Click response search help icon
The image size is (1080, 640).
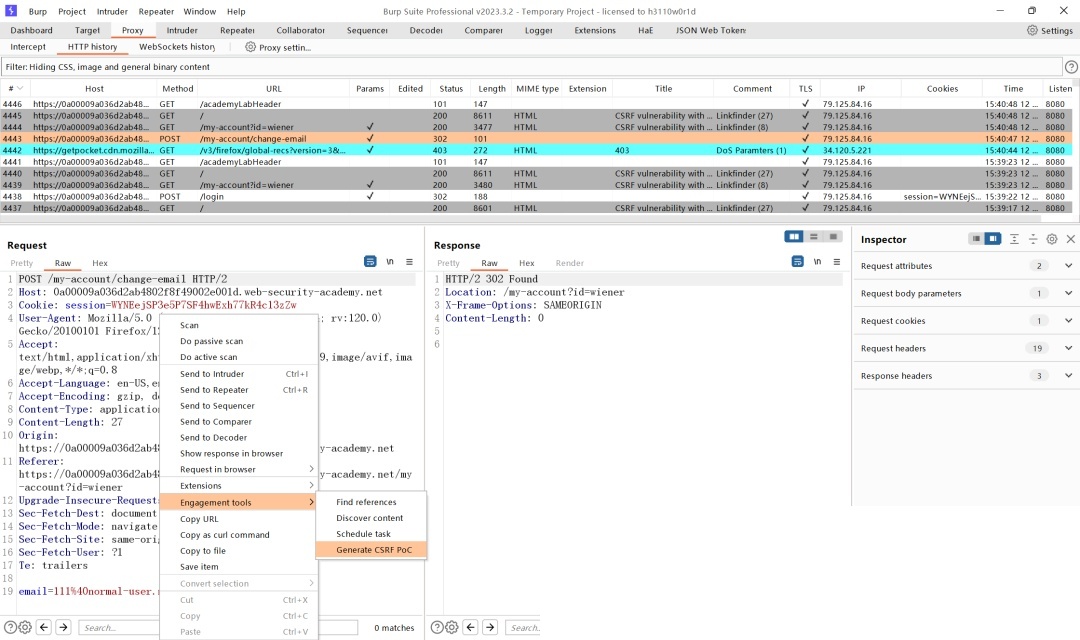pos(437,628)
